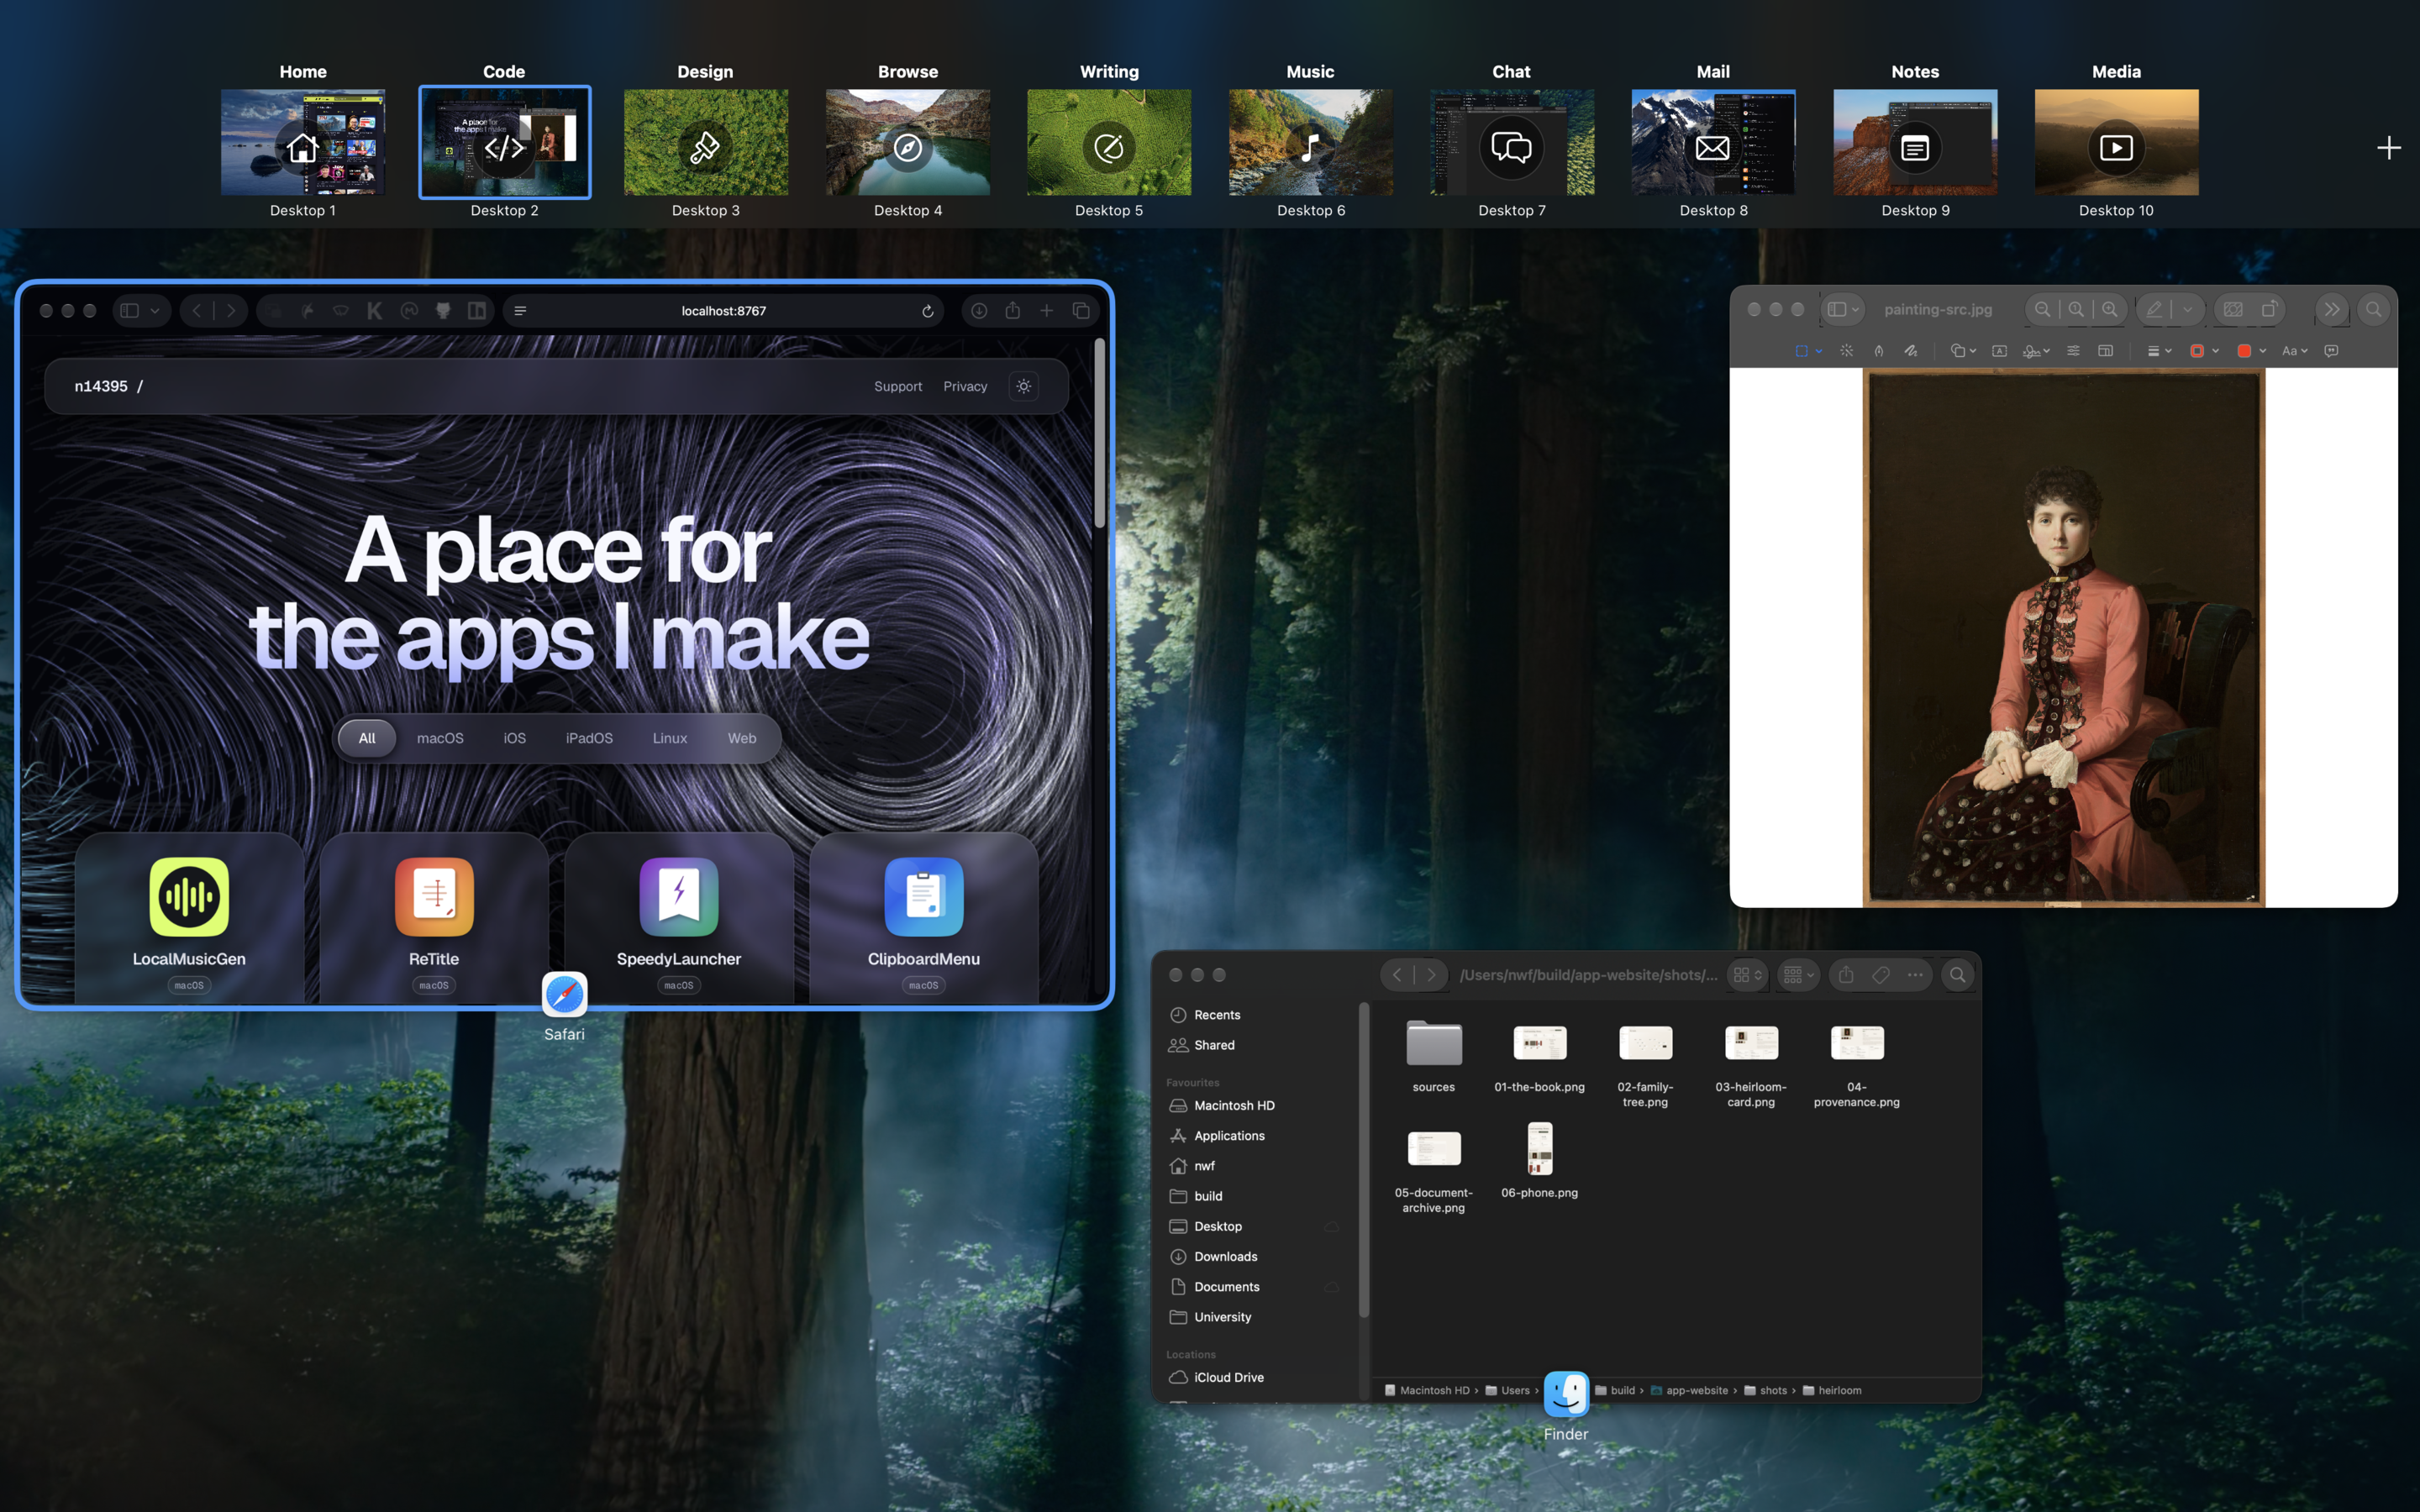This screenshot has width=2420, height=1512.
Task: Open Adjust Color sliders tool in Preview
Action: pos(2073,351)
